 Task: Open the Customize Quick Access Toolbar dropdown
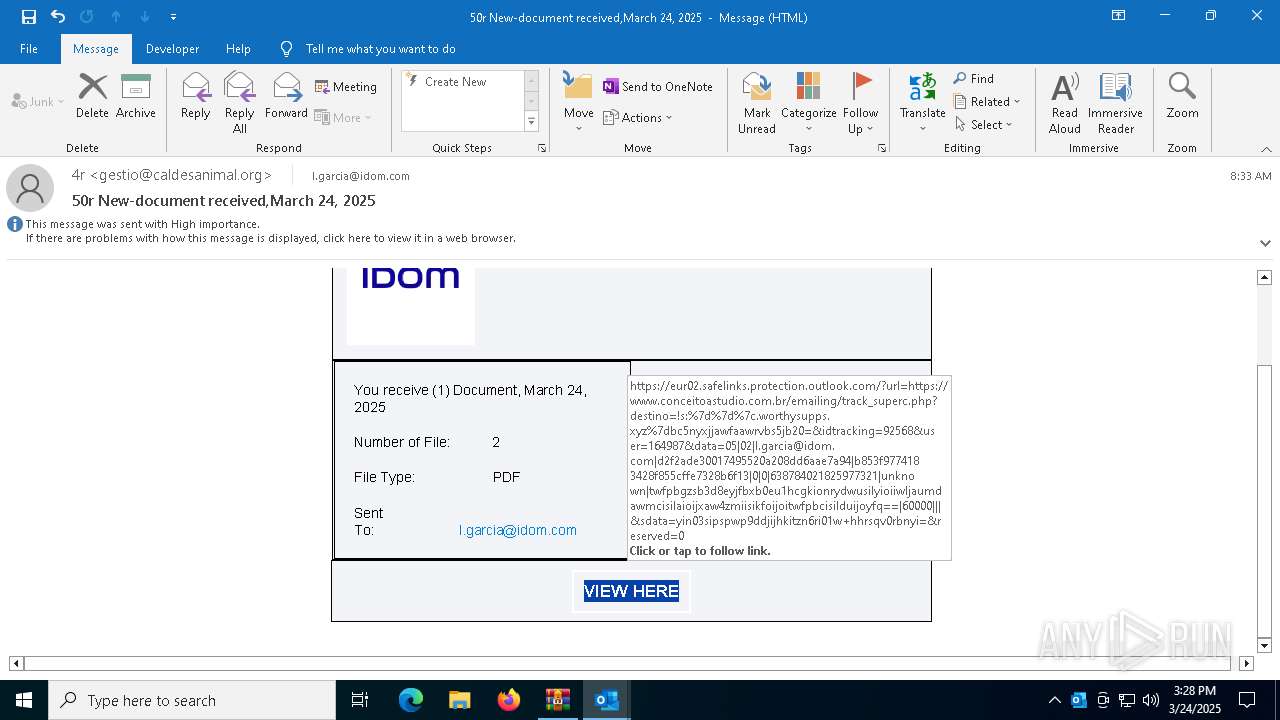tap(173, 17)
